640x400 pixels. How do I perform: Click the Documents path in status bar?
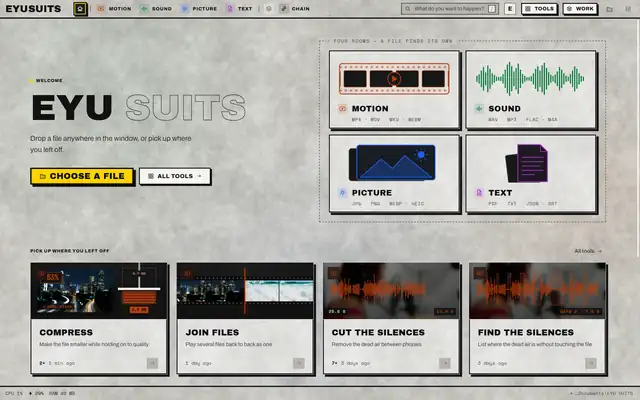(x=601, y=393)
